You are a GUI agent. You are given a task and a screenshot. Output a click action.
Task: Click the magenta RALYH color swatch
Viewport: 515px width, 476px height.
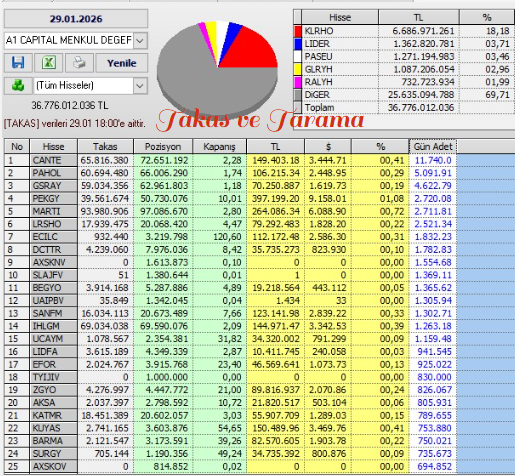coord(298,82)
